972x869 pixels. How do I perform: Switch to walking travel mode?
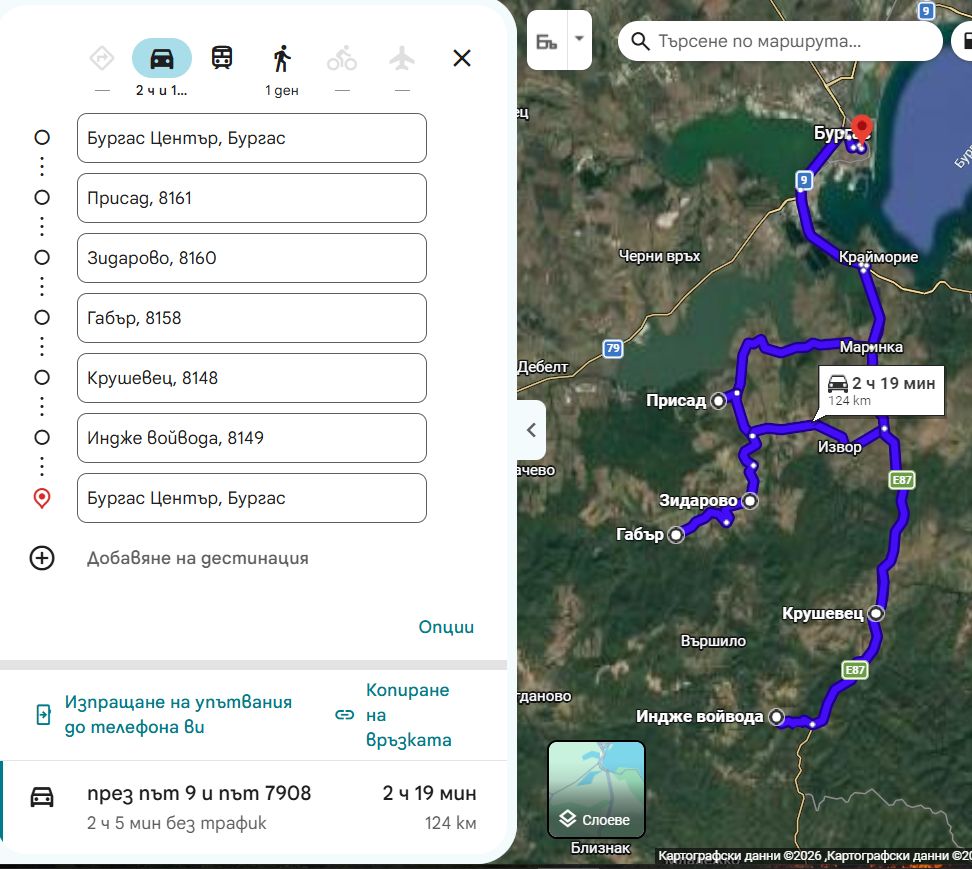click(282, 58)
